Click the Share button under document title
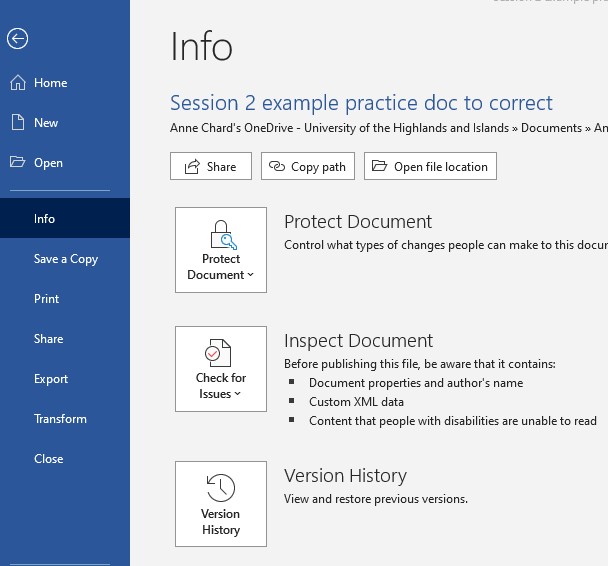608x566 pixels. pos(211,166)
